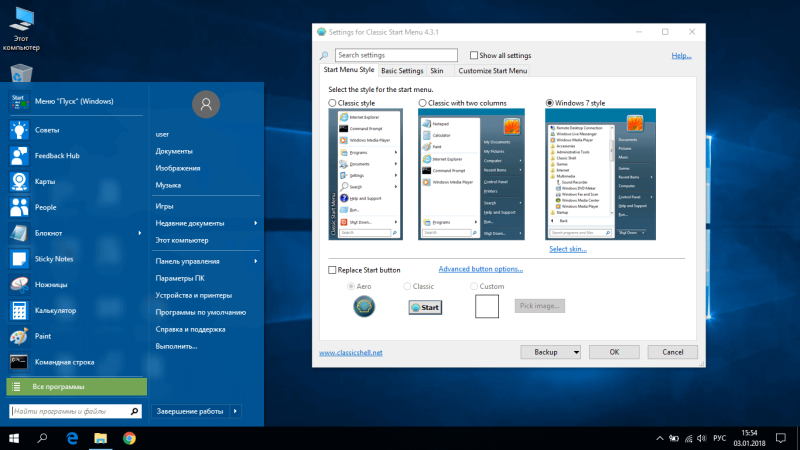Click the volume speaker tray icon
800x450 pixels.
702,438
